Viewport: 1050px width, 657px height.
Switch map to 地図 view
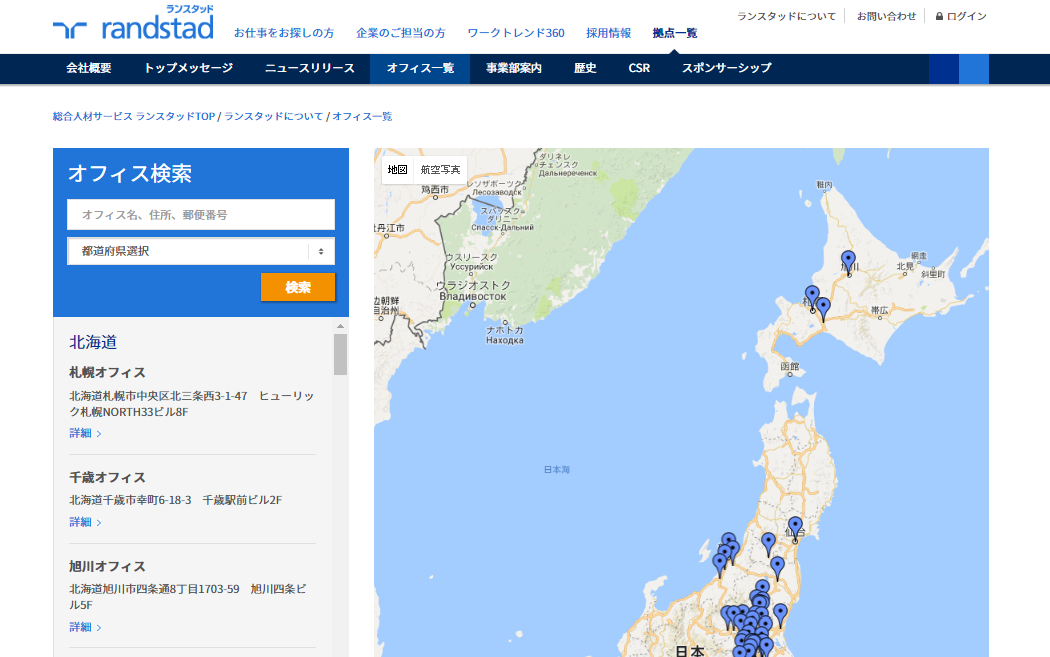397,169
